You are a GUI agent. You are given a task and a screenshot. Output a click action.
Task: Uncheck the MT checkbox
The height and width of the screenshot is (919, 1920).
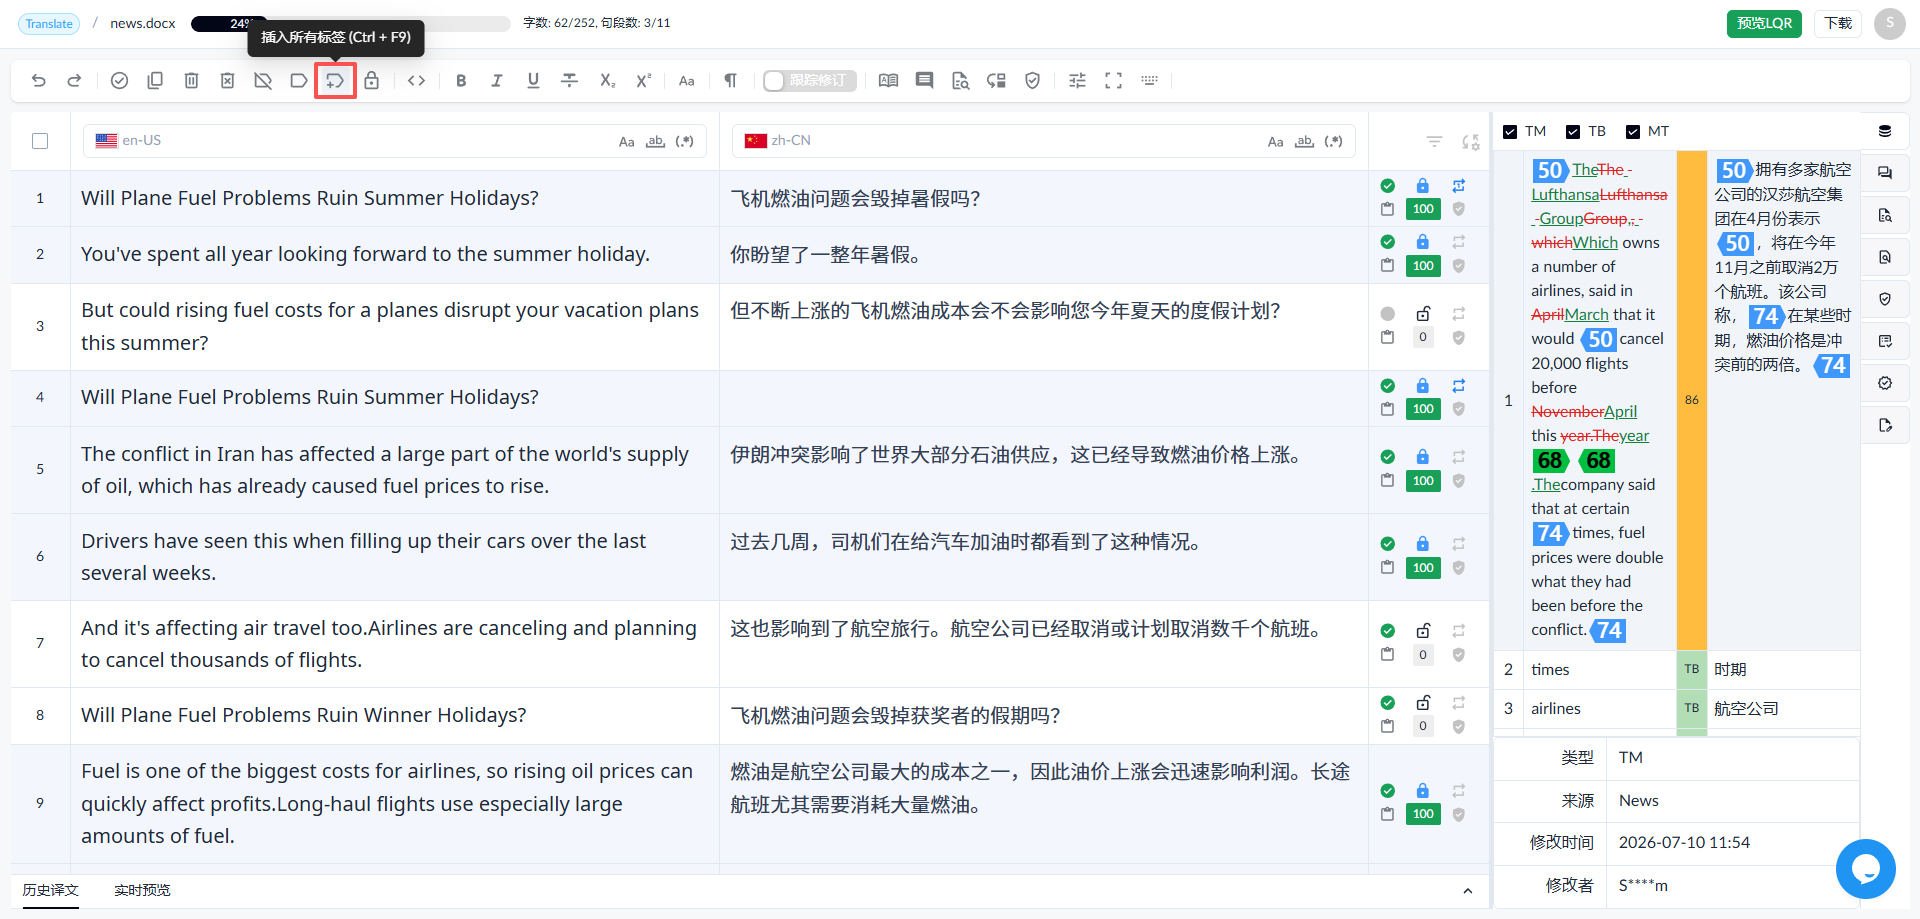[1633, 132]
